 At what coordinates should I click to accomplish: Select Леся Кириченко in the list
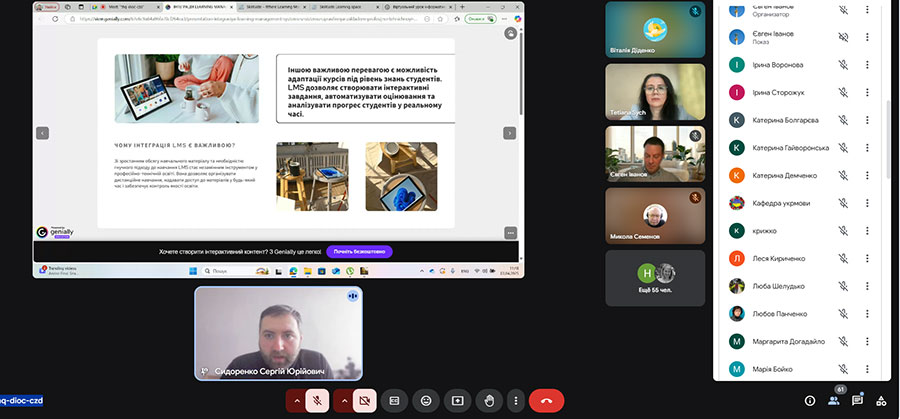(801, 258)
